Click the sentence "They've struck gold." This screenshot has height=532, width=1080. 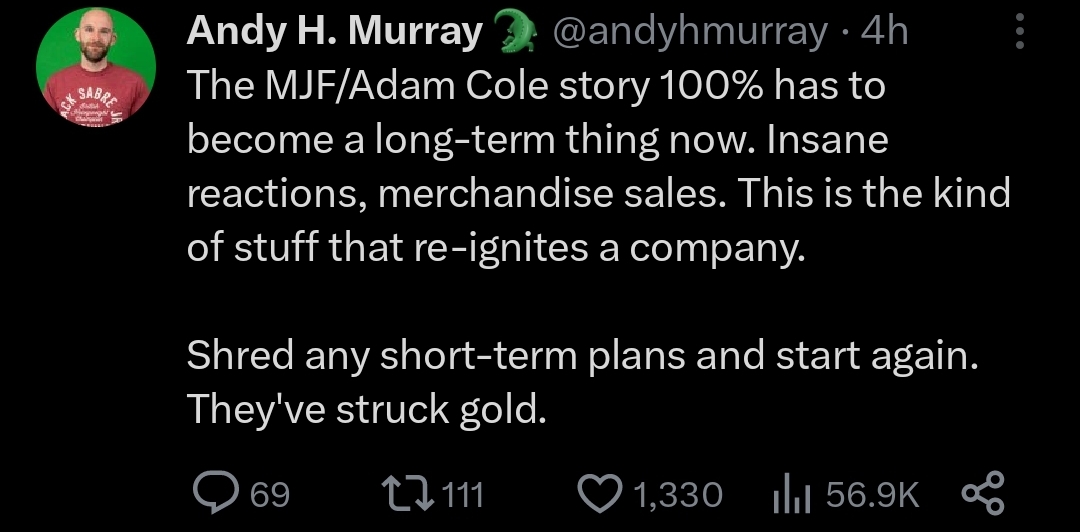366,410
